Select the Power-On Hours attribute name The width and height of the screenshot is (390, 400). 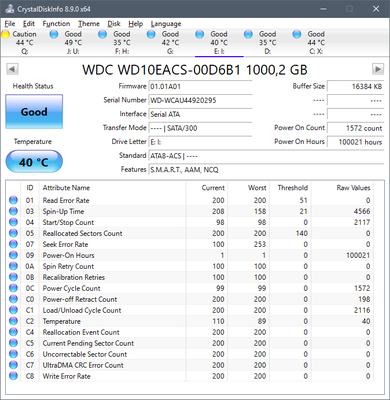68,255
